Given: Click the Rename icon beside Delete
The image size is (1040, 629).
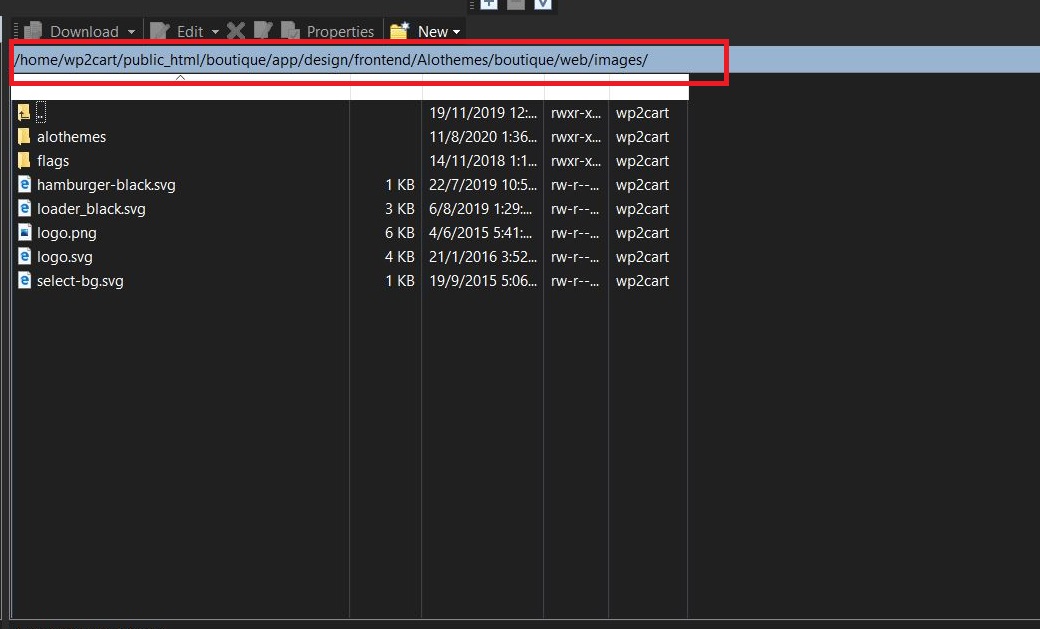Looking at the screenshot, I should (263, 32).
